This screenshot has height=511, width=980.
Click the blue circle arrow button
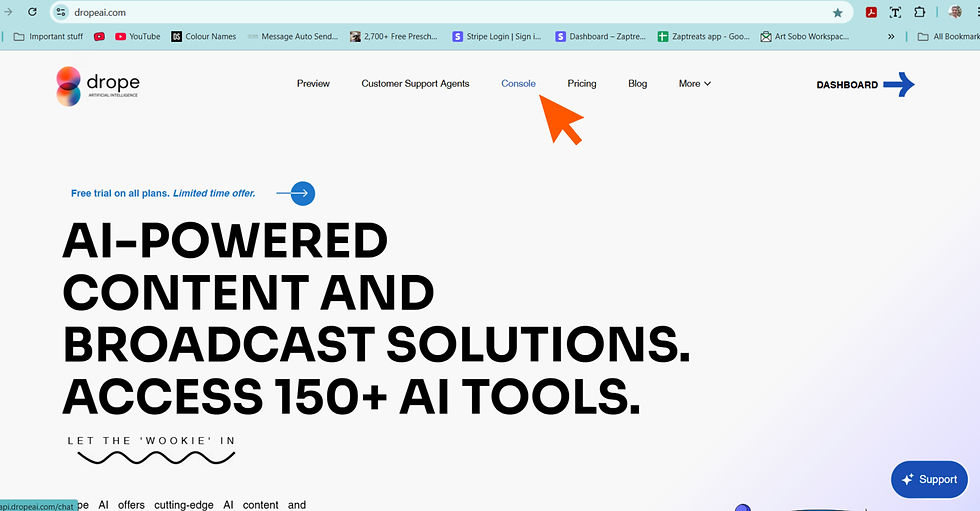pyautogui.click(x=302, y=194)
